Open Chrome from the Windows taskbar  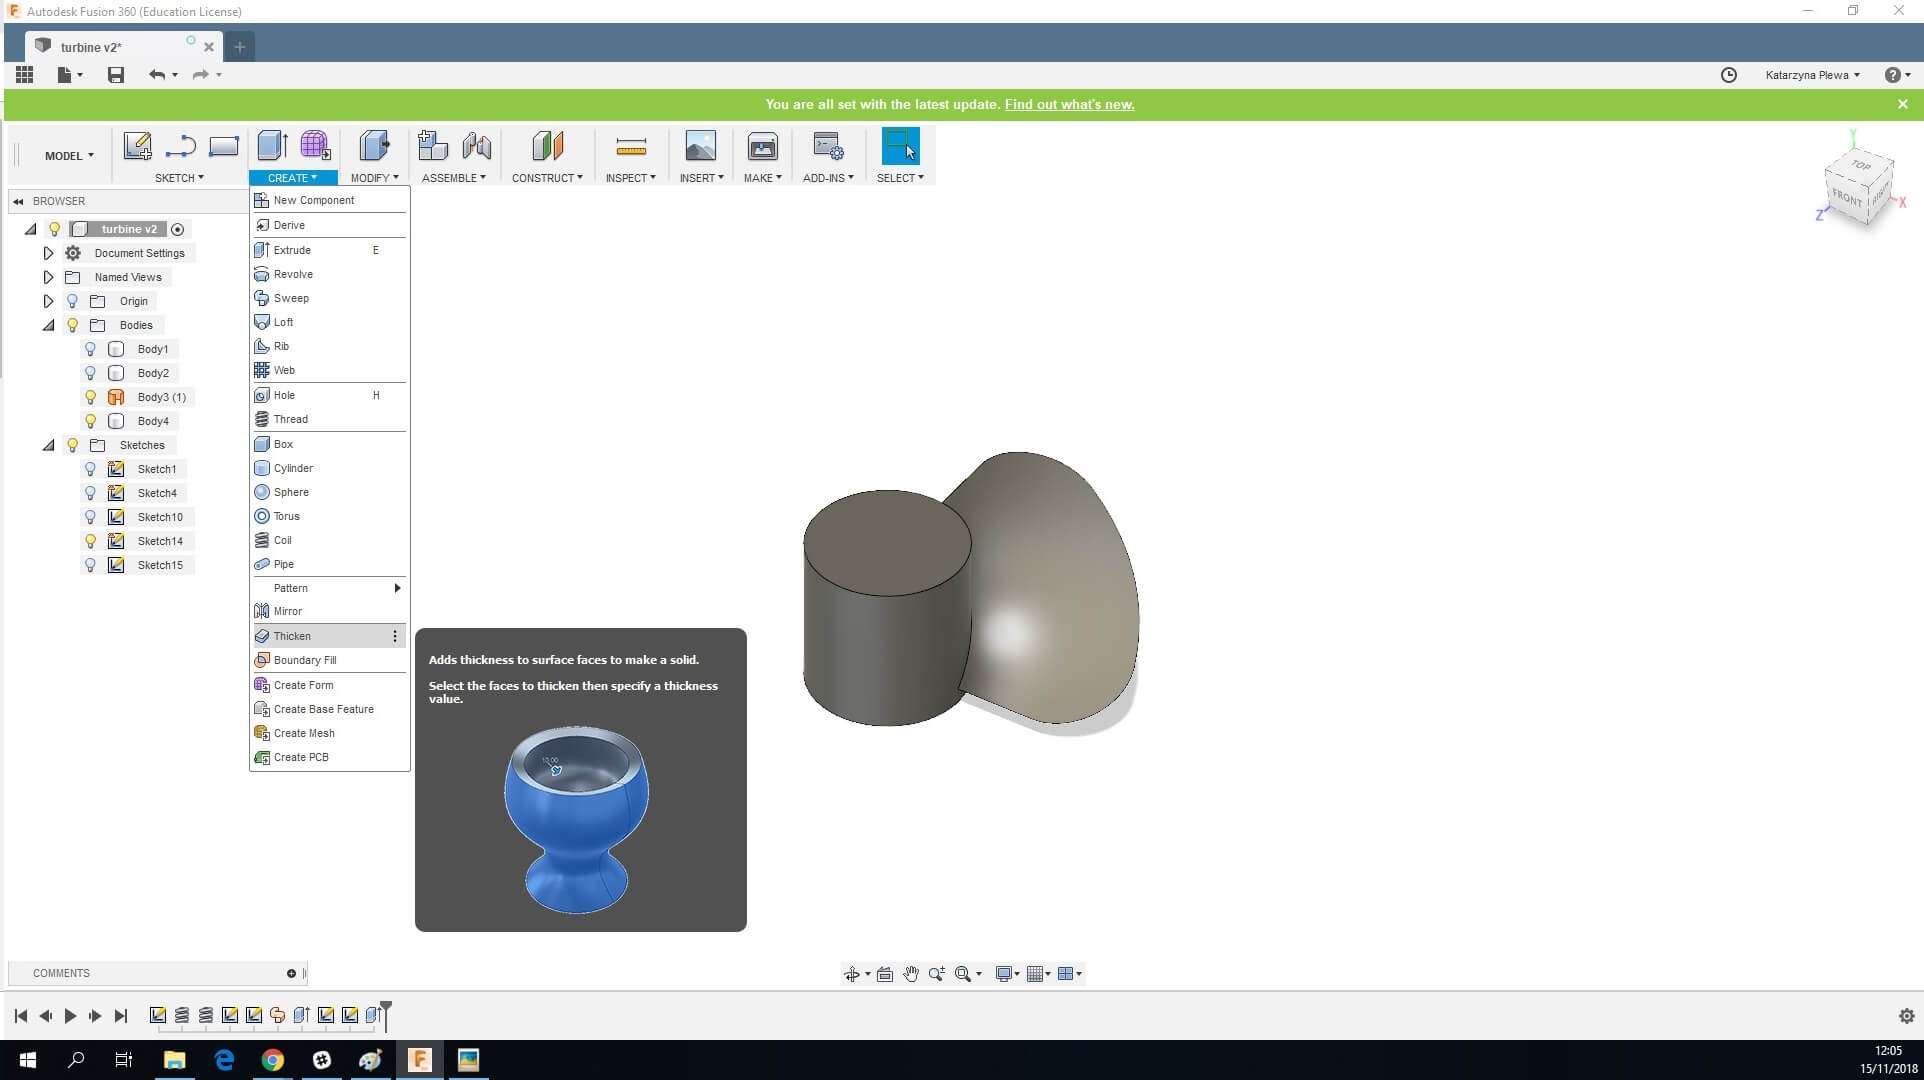(x=273, y=1060)
